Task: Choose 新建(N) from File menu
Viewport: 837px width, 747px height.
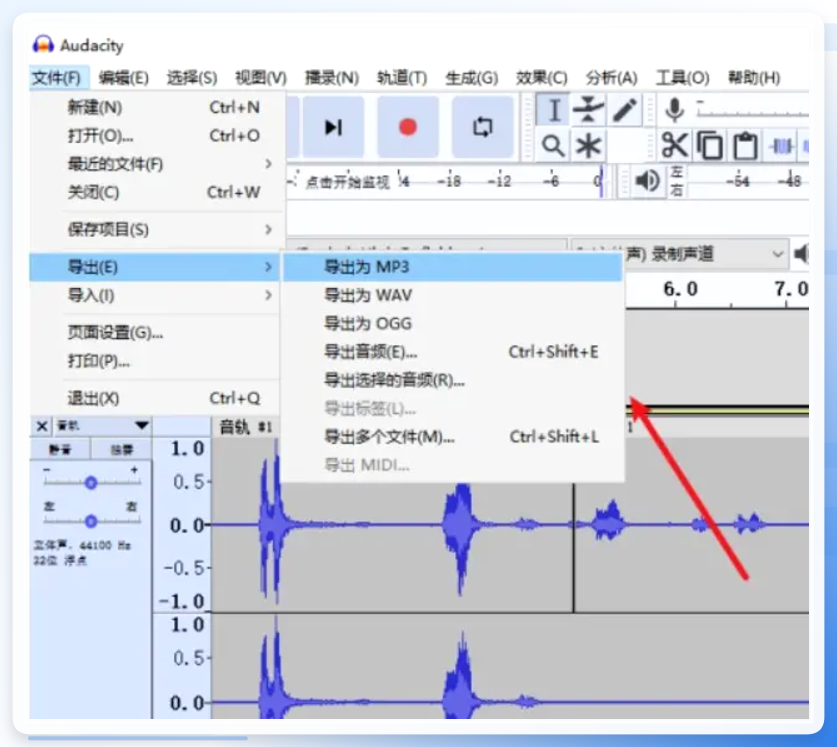Action: (155, 107)
